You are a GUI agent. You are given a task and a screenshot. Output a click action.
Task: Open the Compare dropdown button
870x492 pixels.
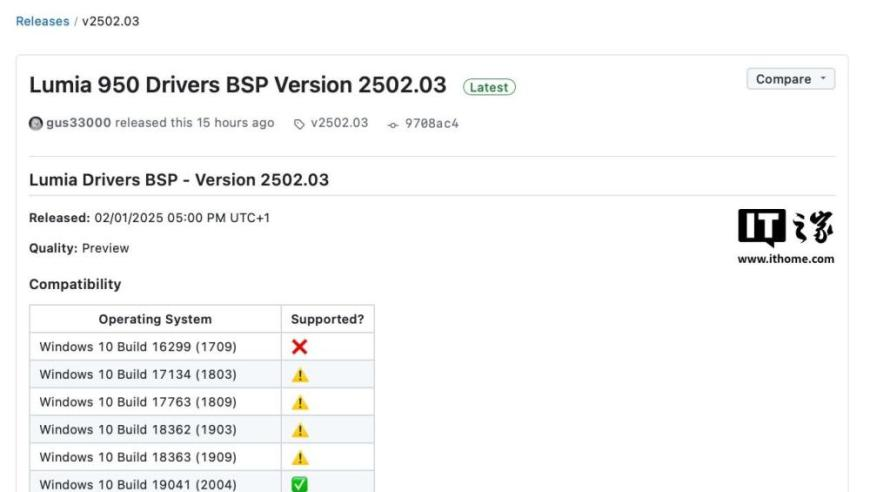click(x=791, y=79)
